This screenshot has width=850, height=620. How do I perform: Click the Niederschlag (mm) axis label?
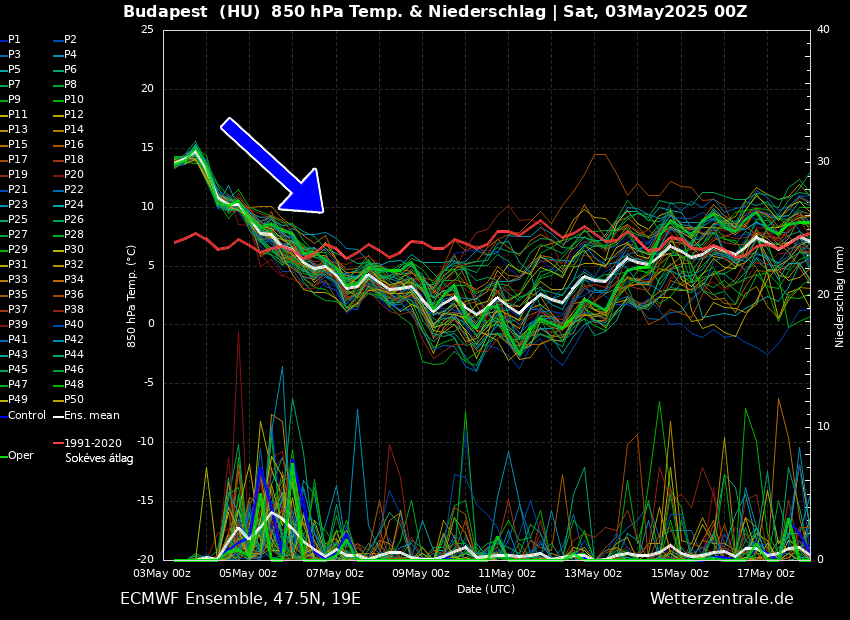840,296
